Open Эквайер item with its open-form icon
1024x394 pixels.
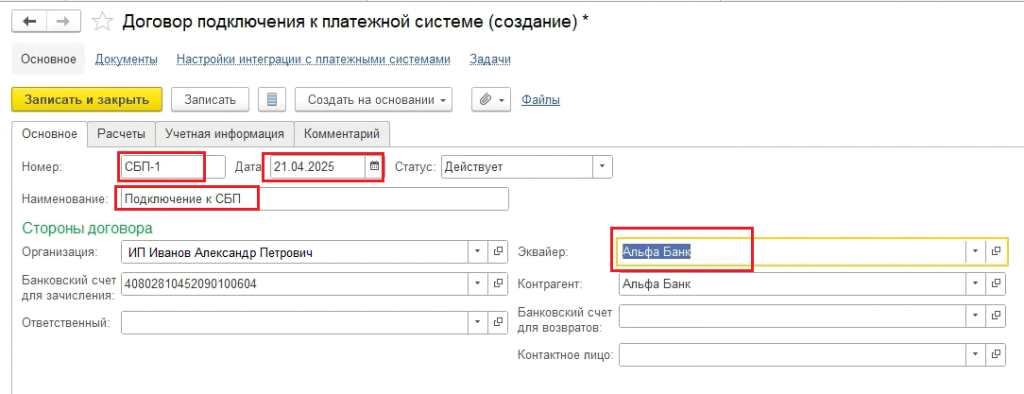tap(996, 251)
